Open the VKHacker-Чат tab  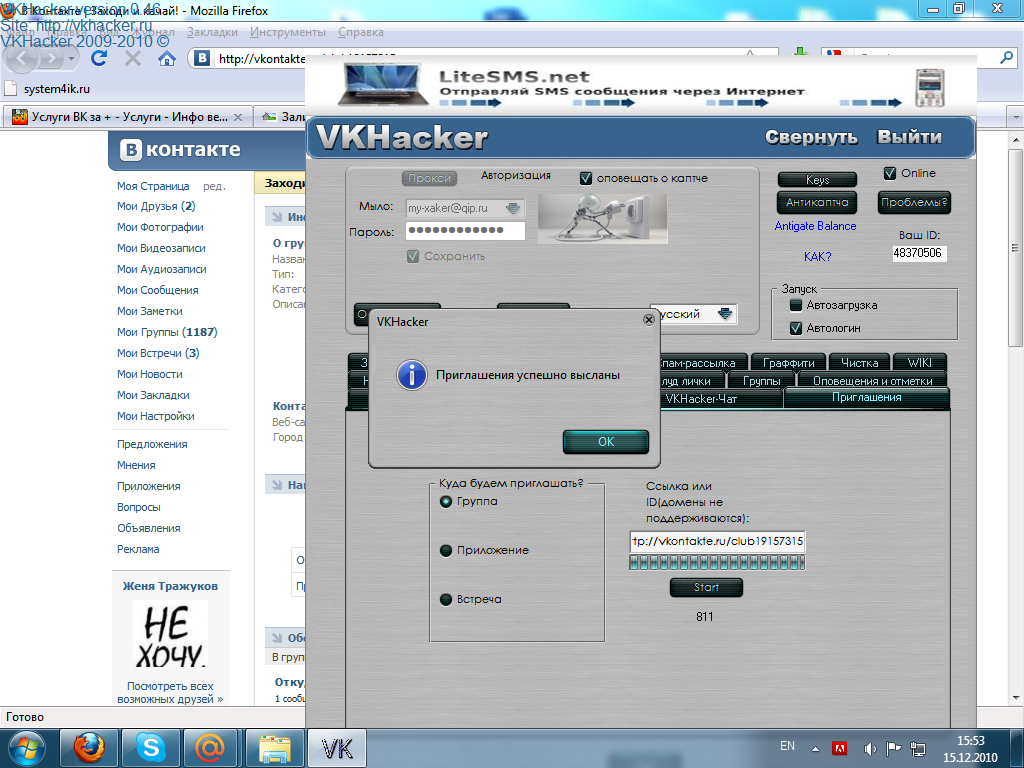(x=701, y=398)
